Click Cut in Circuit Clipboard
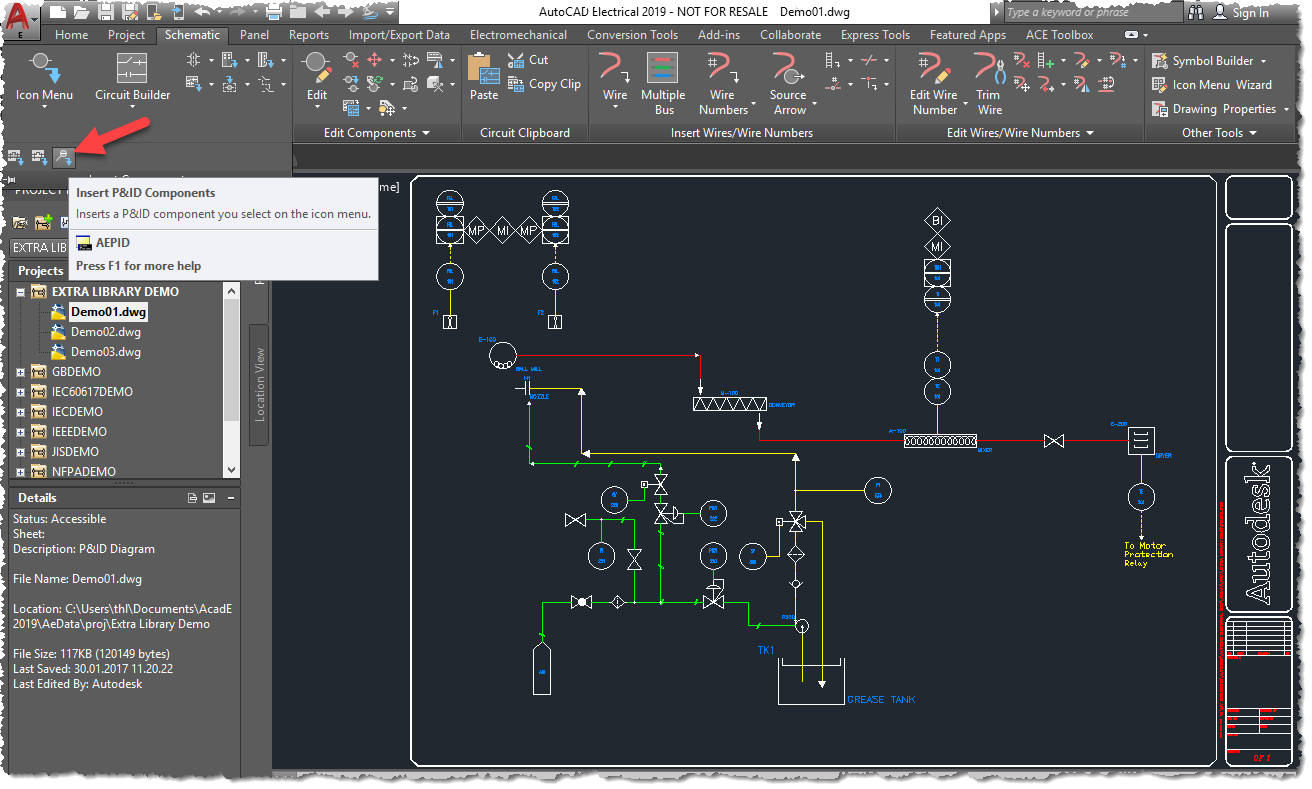The image size is (1312, 789). click(528, 60)
